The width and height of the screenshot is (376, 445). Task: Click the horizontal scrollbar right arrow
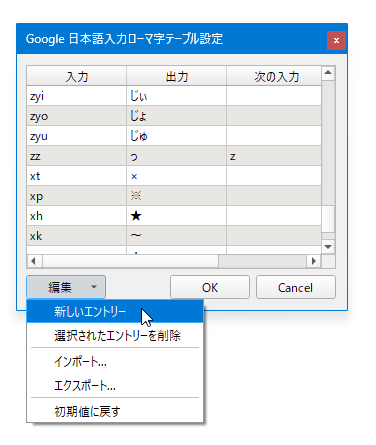tap(313, 261)
